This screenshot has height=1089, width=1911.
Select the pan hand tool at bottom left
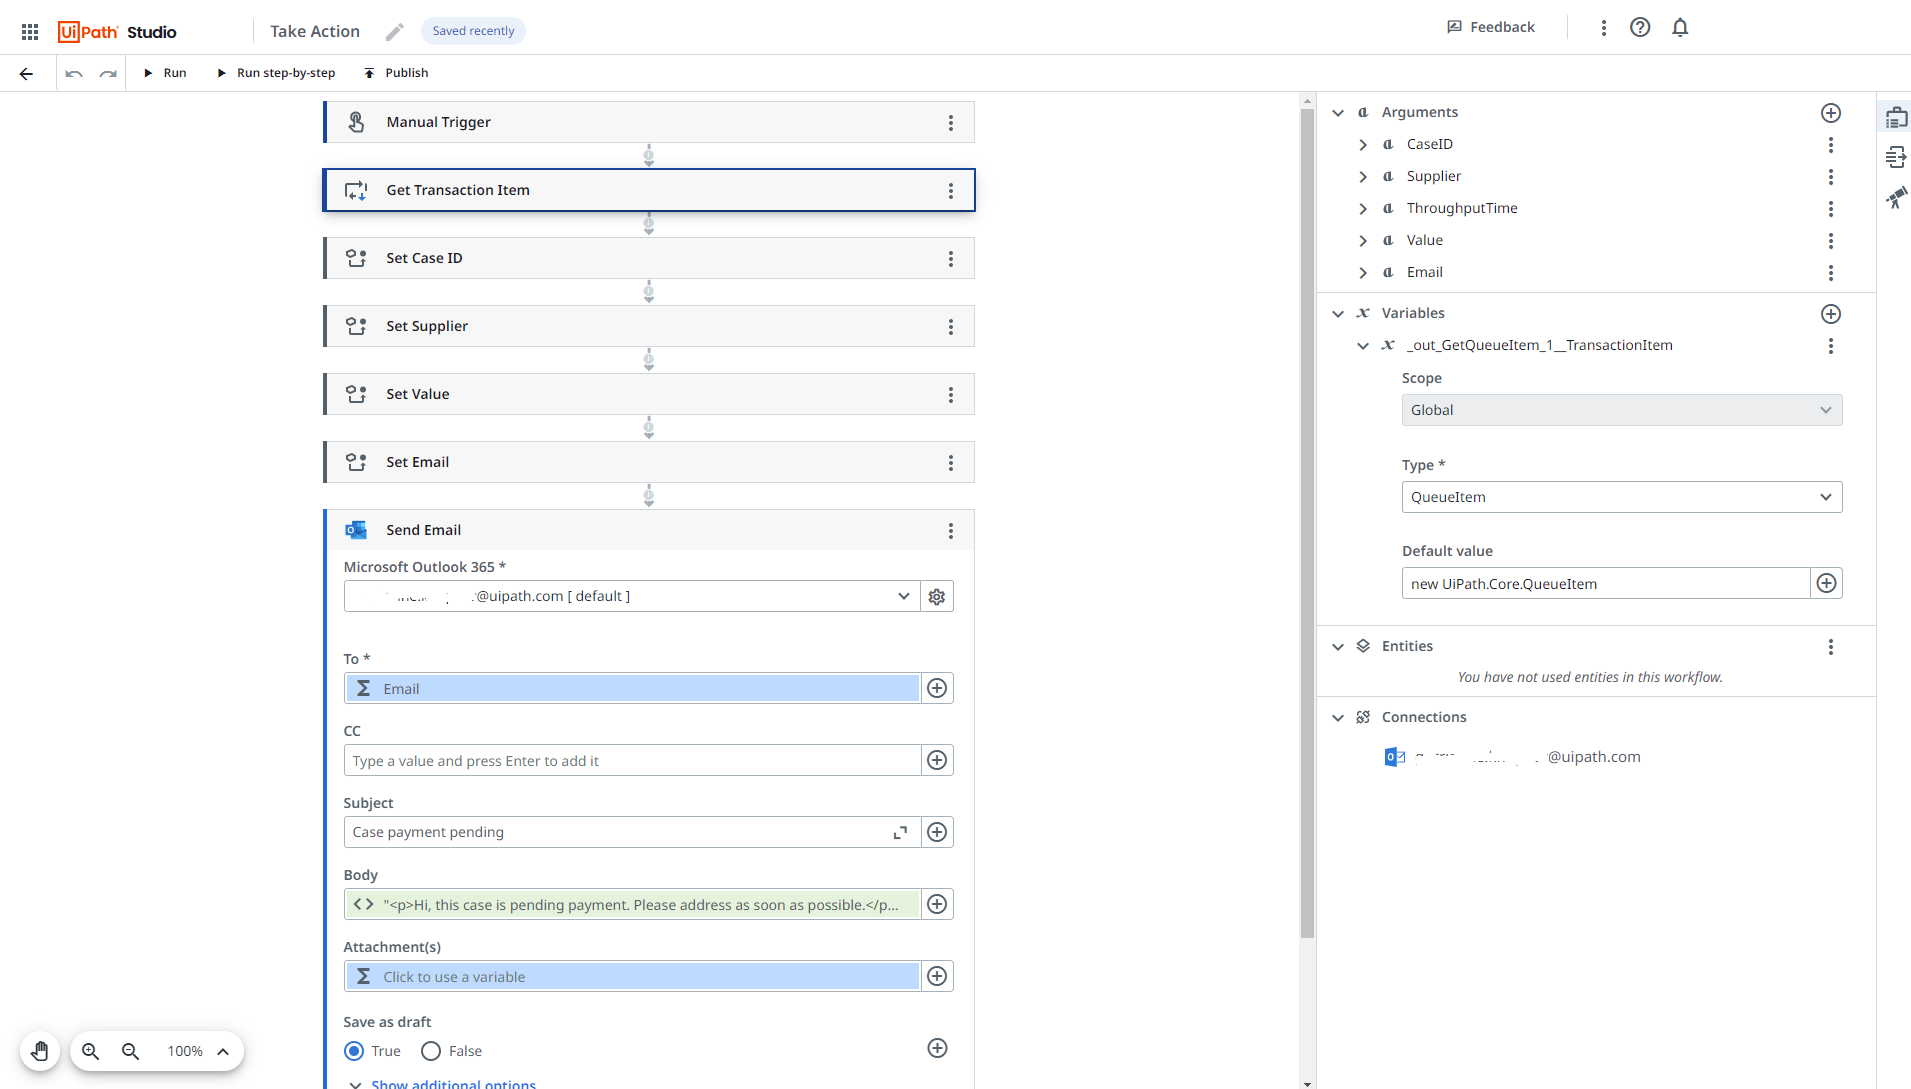pyautogui.click(x=40, y=1051)
